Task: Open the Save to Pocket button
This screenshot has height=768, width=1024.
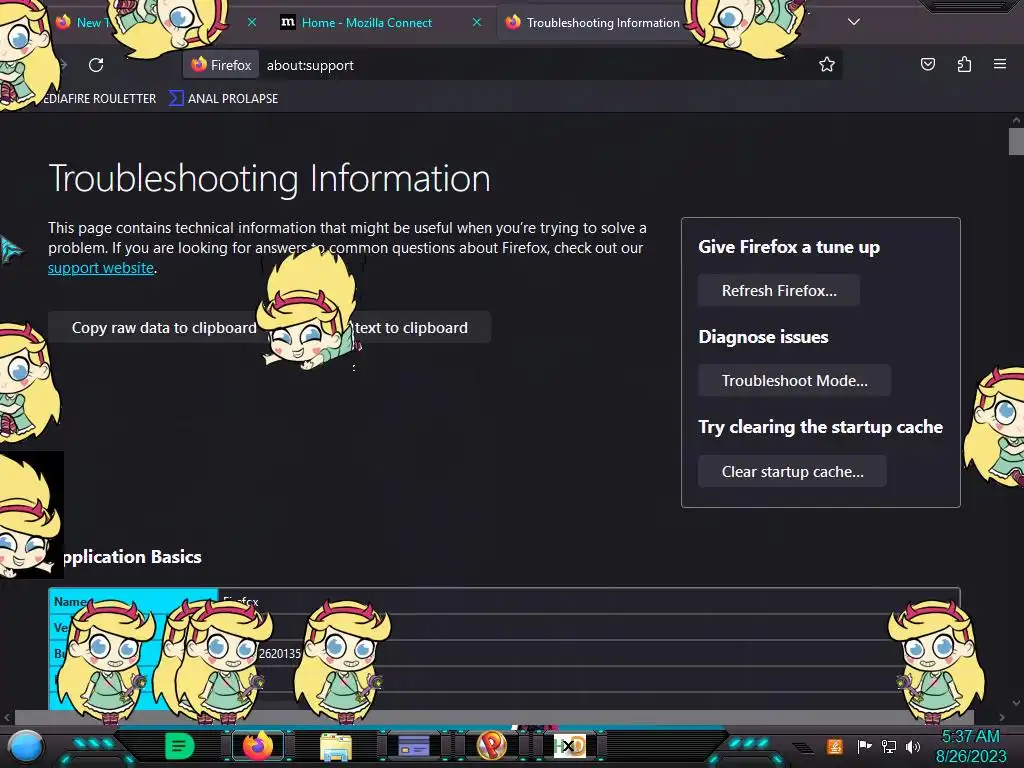Action: 927,64
